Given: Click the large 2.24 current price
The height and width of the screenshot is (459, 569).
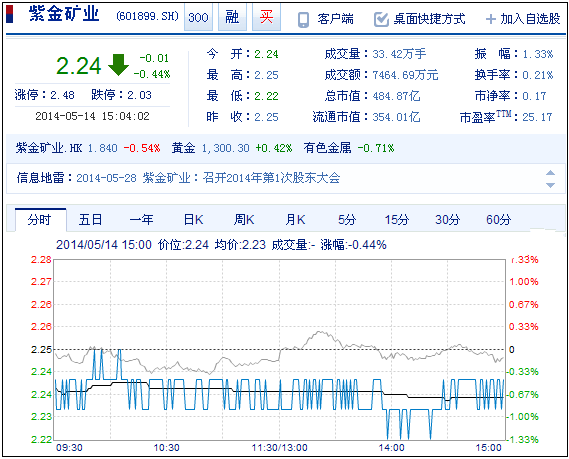Looking at the screenshot, I should coord(78,66).
